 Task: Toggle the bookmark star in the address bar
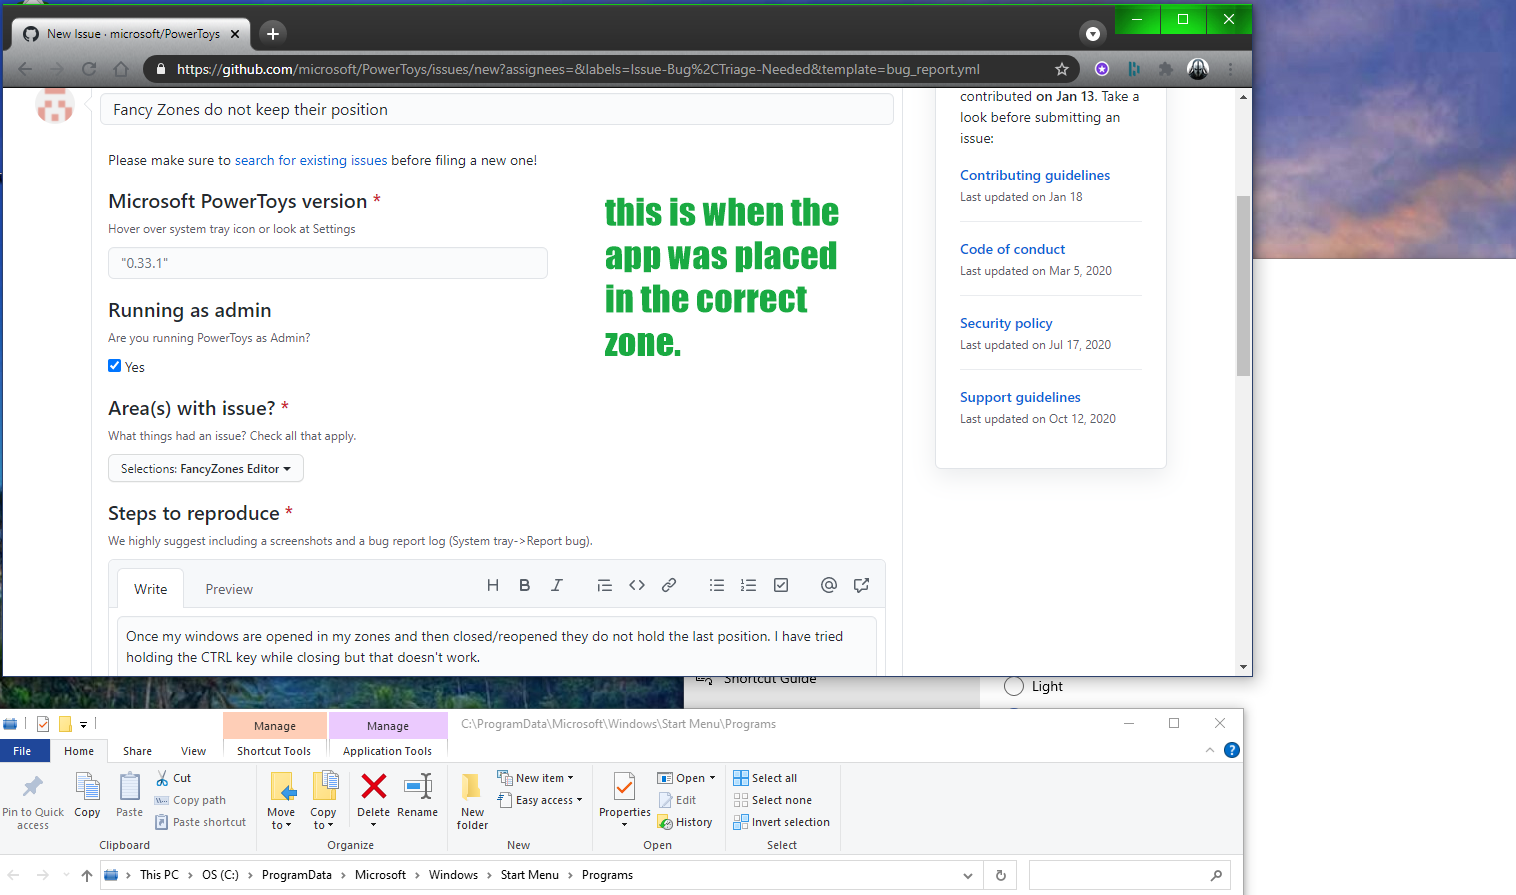point(1060,69)
